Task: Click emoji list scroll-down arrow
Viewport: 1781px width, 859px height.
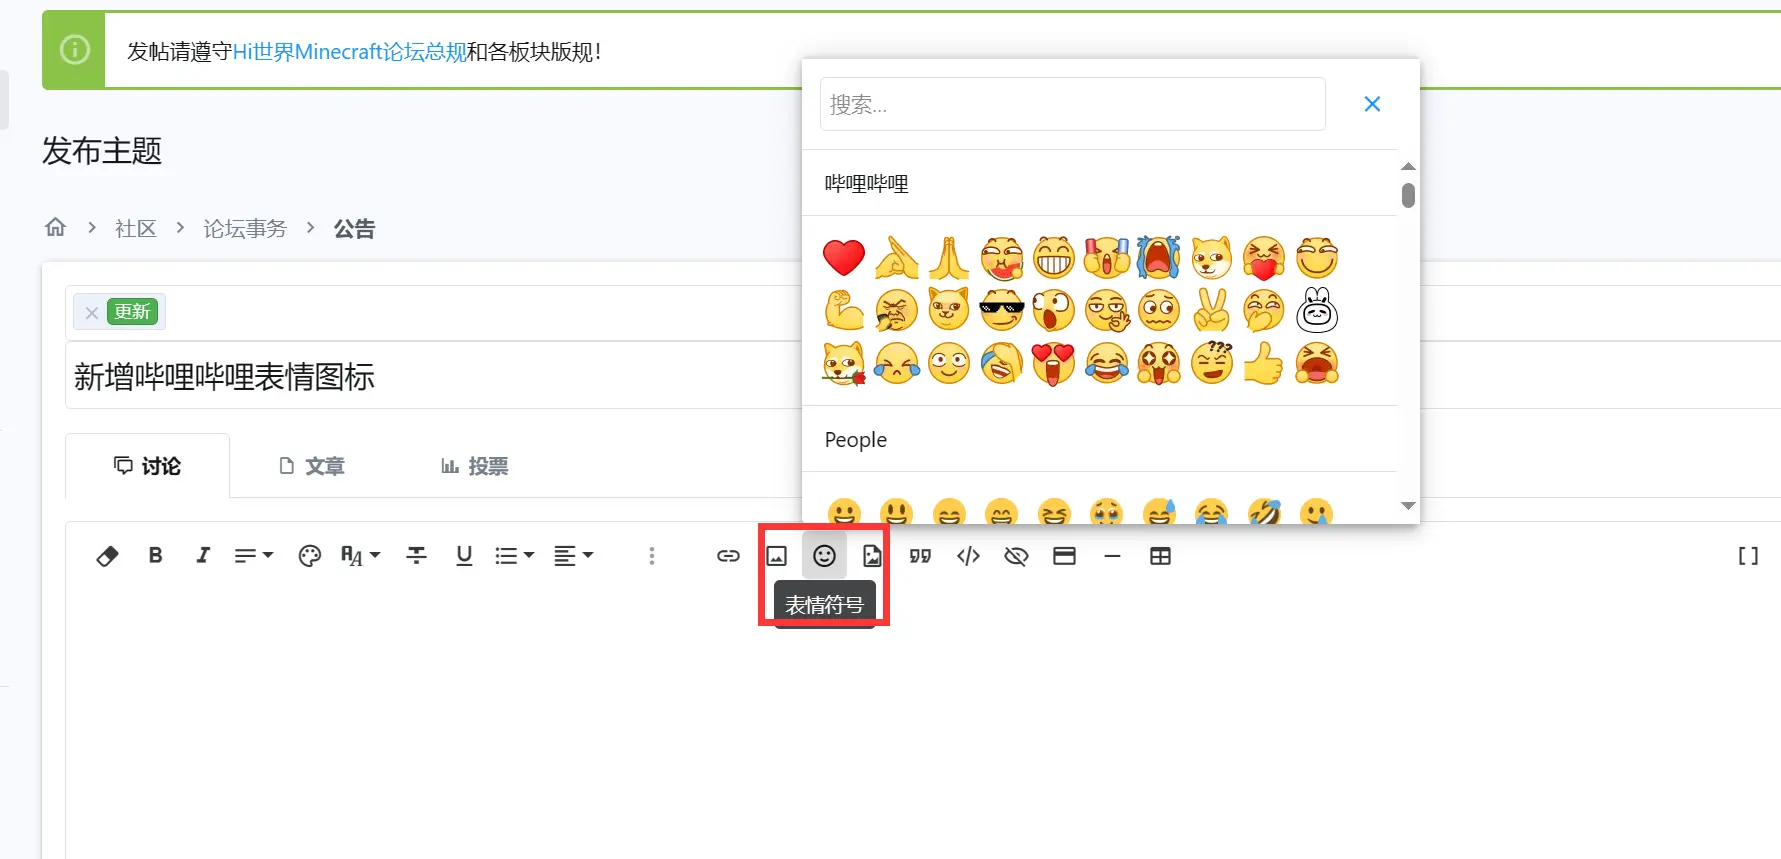Action: [1408, 506]
